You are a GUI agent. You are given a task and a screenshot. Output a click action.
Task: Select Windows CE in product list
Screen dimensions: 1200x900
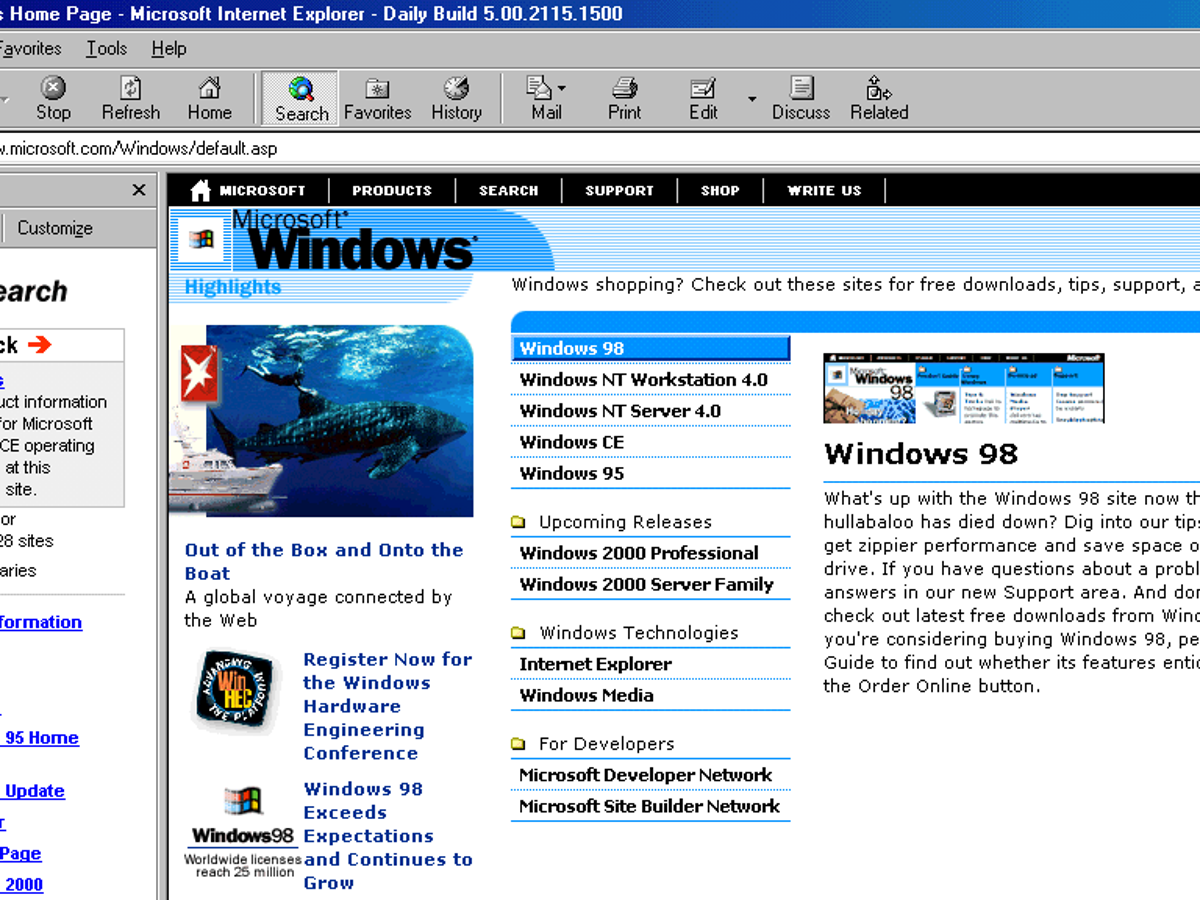pyautogui.click(x=572, y=442)
